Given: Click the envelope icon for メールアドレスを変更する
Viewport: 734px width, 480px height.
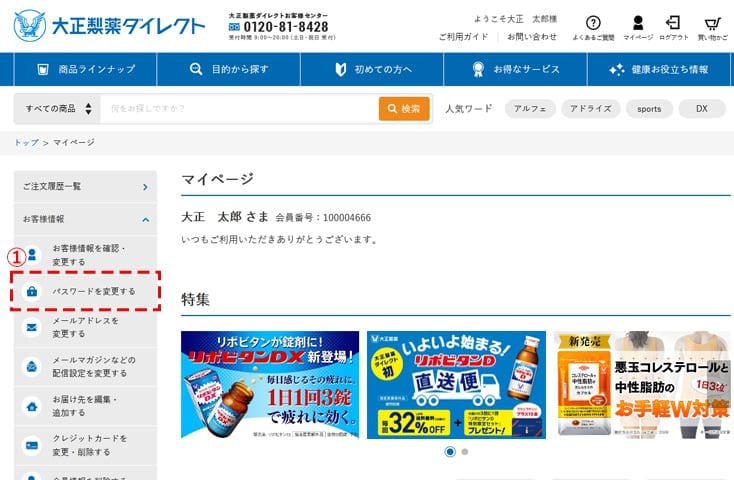Looking at the screenshot, I should point(32,327).
